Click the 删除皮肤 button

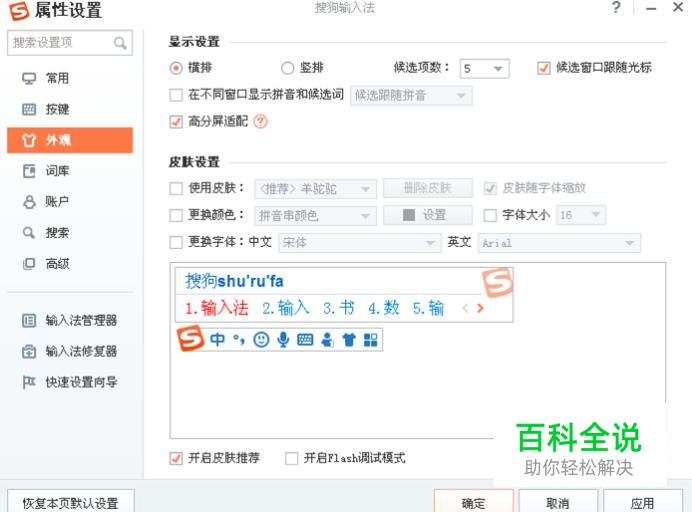pos(428,188)
